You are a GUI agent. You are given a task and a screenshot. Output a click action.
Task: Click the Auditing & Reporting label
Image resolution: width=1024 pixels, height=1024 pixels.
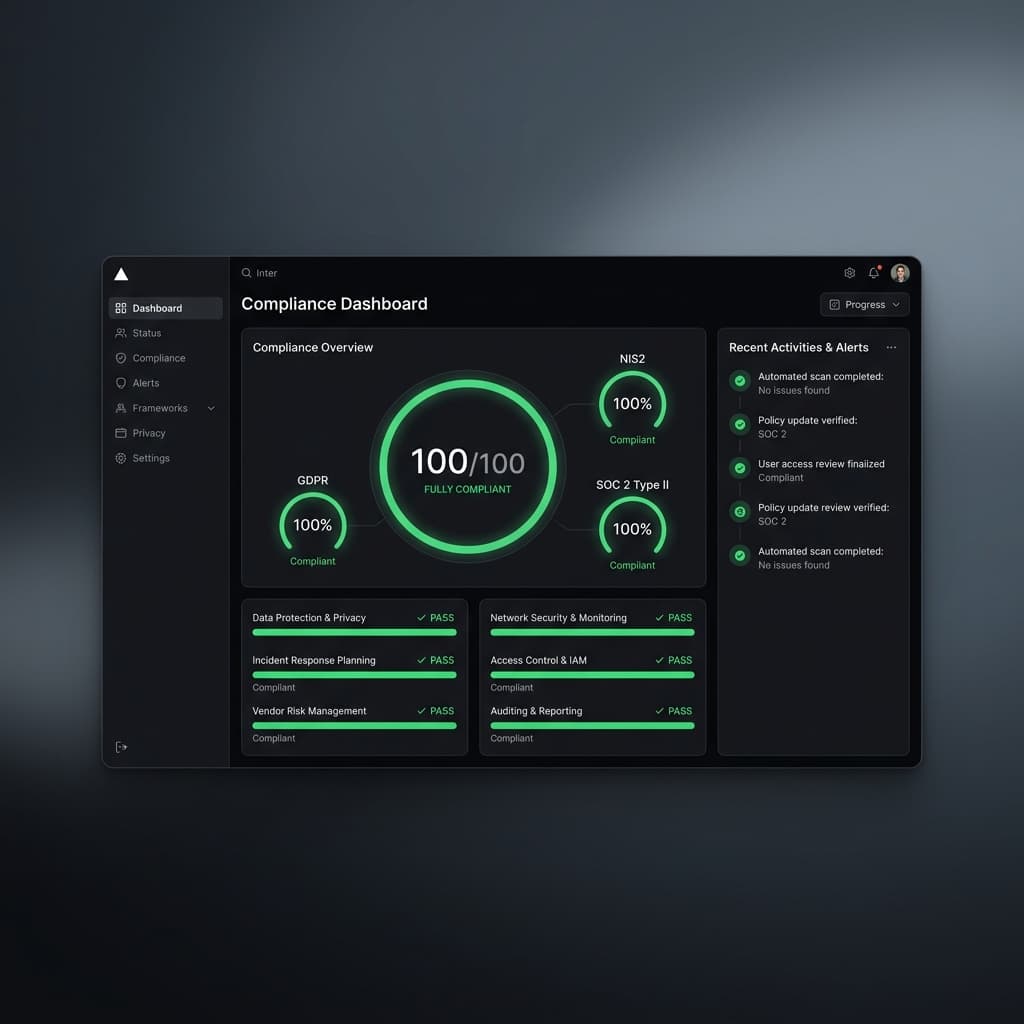(536, 711)
